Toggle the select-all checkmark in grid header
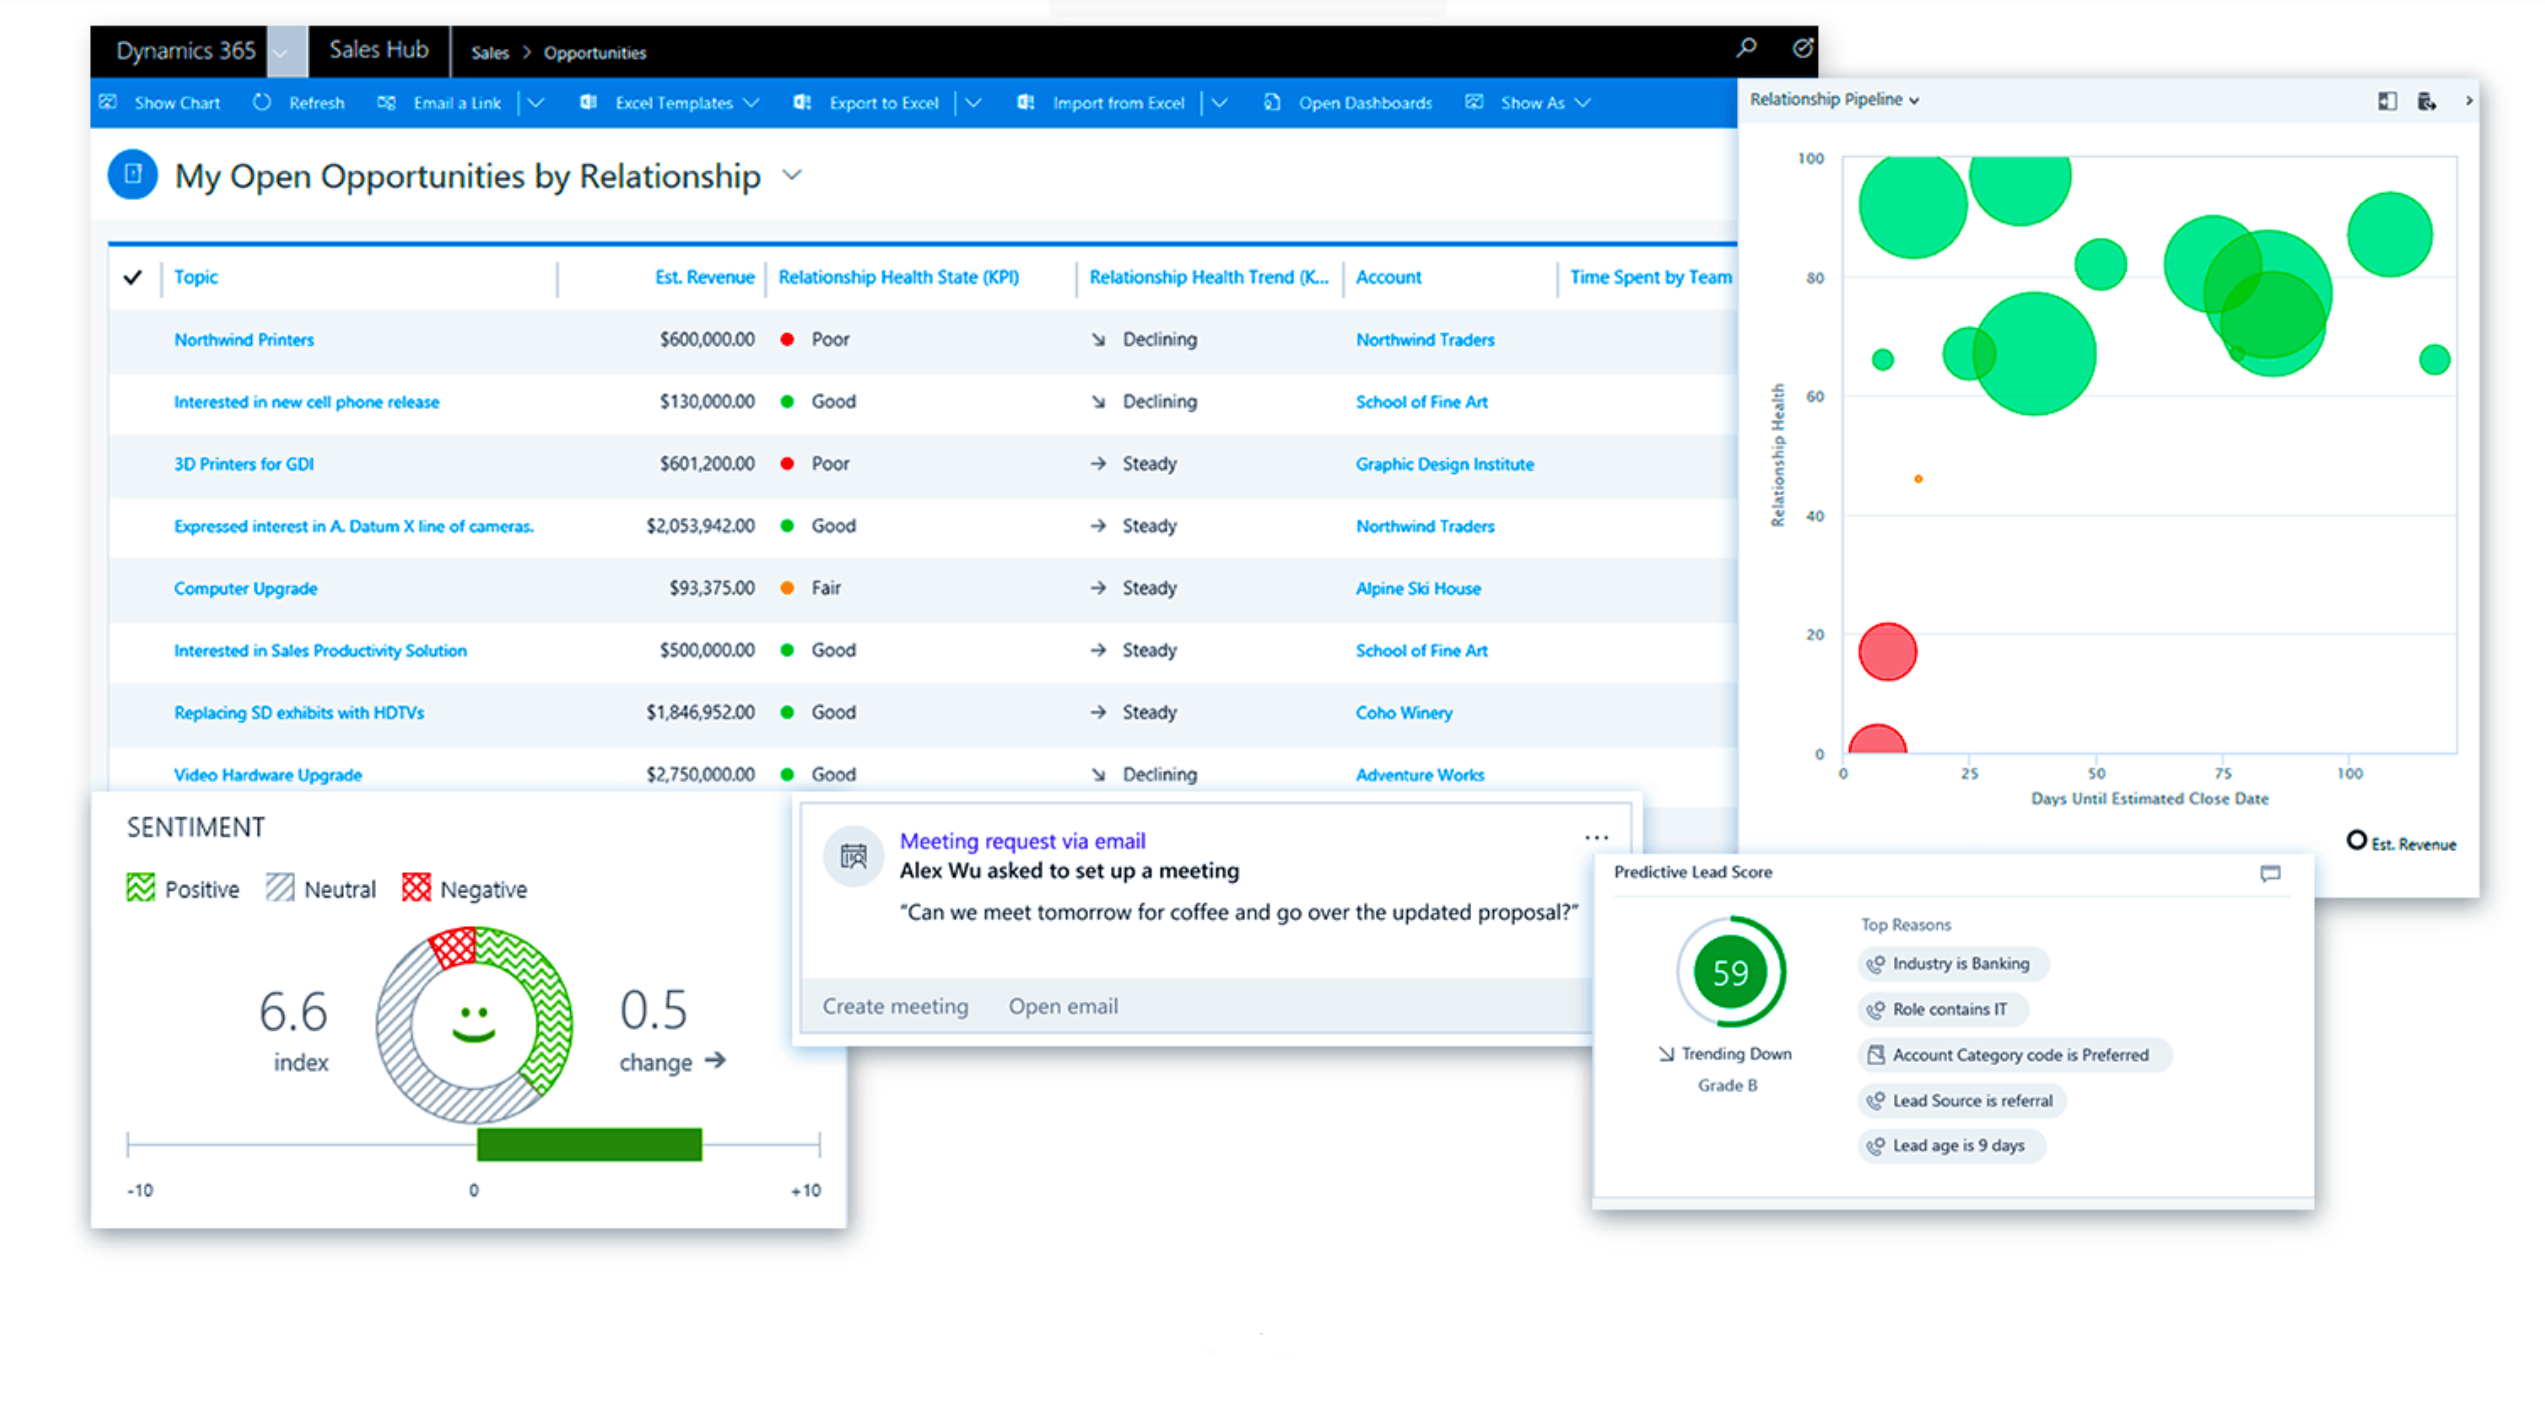 (132, 277)
